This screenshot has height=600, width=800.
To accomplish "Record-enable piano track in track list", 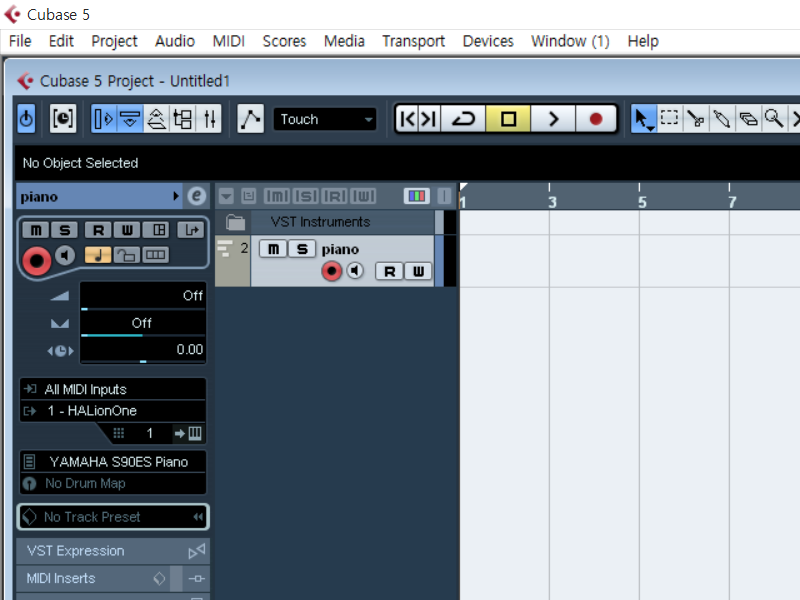I will click(x=331, y=271).
